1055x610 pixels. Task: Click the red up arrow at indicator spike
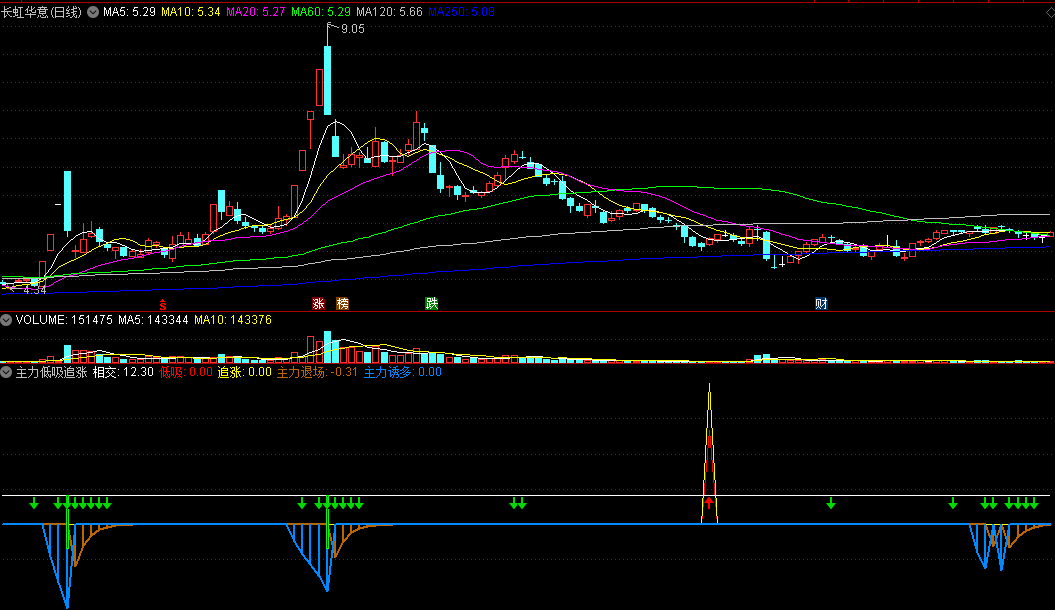pyautogui.click(x=709, y=503)
